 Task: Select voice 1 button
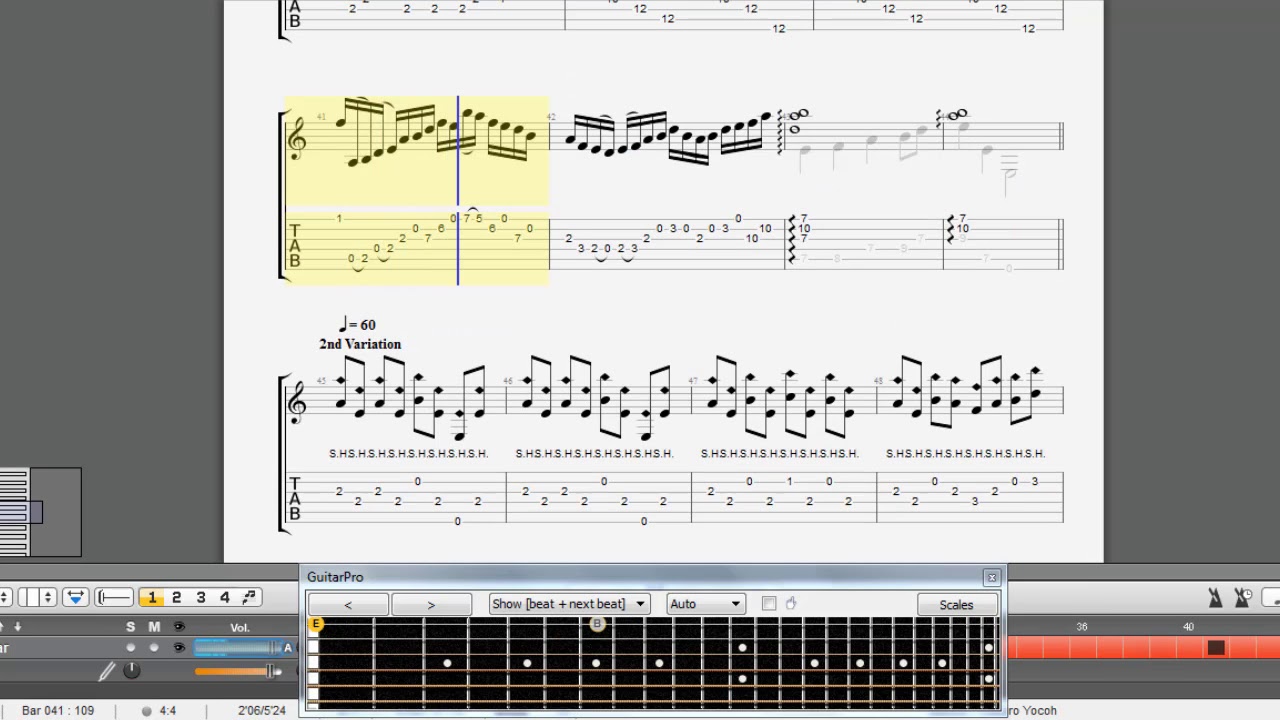152,597
